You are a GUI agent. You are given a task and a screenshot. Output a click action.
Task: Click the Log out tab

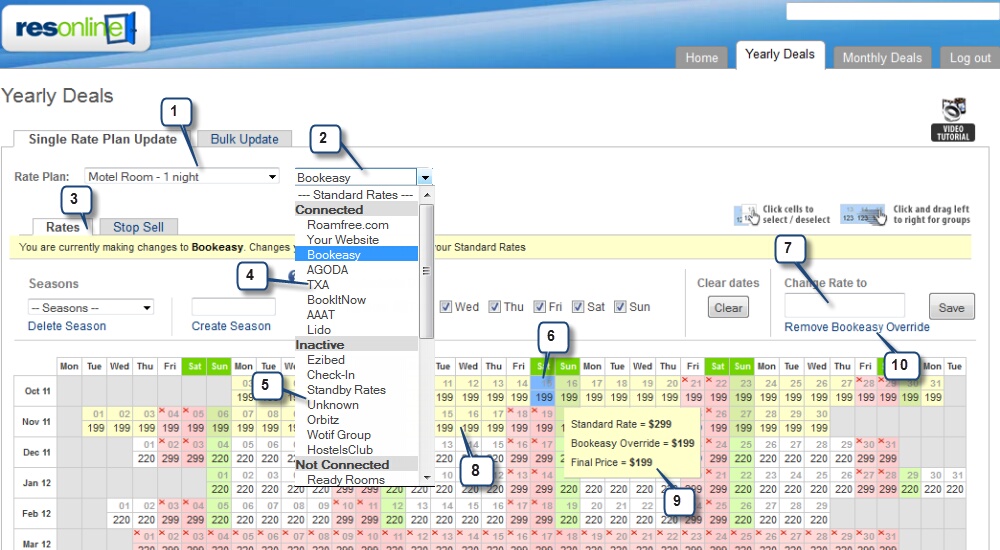click(x=970, y=57)
